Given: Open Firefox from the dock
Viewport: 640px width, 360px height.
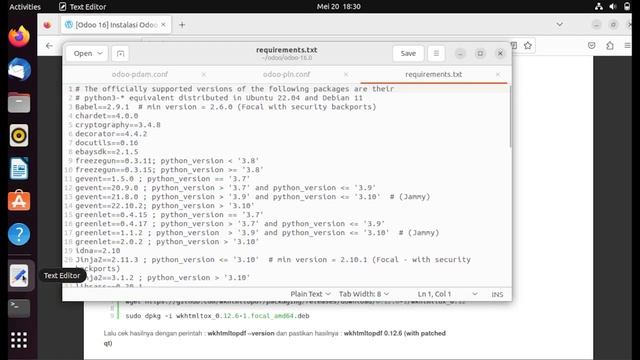Looking at the screenshot, I should [19, 36].
